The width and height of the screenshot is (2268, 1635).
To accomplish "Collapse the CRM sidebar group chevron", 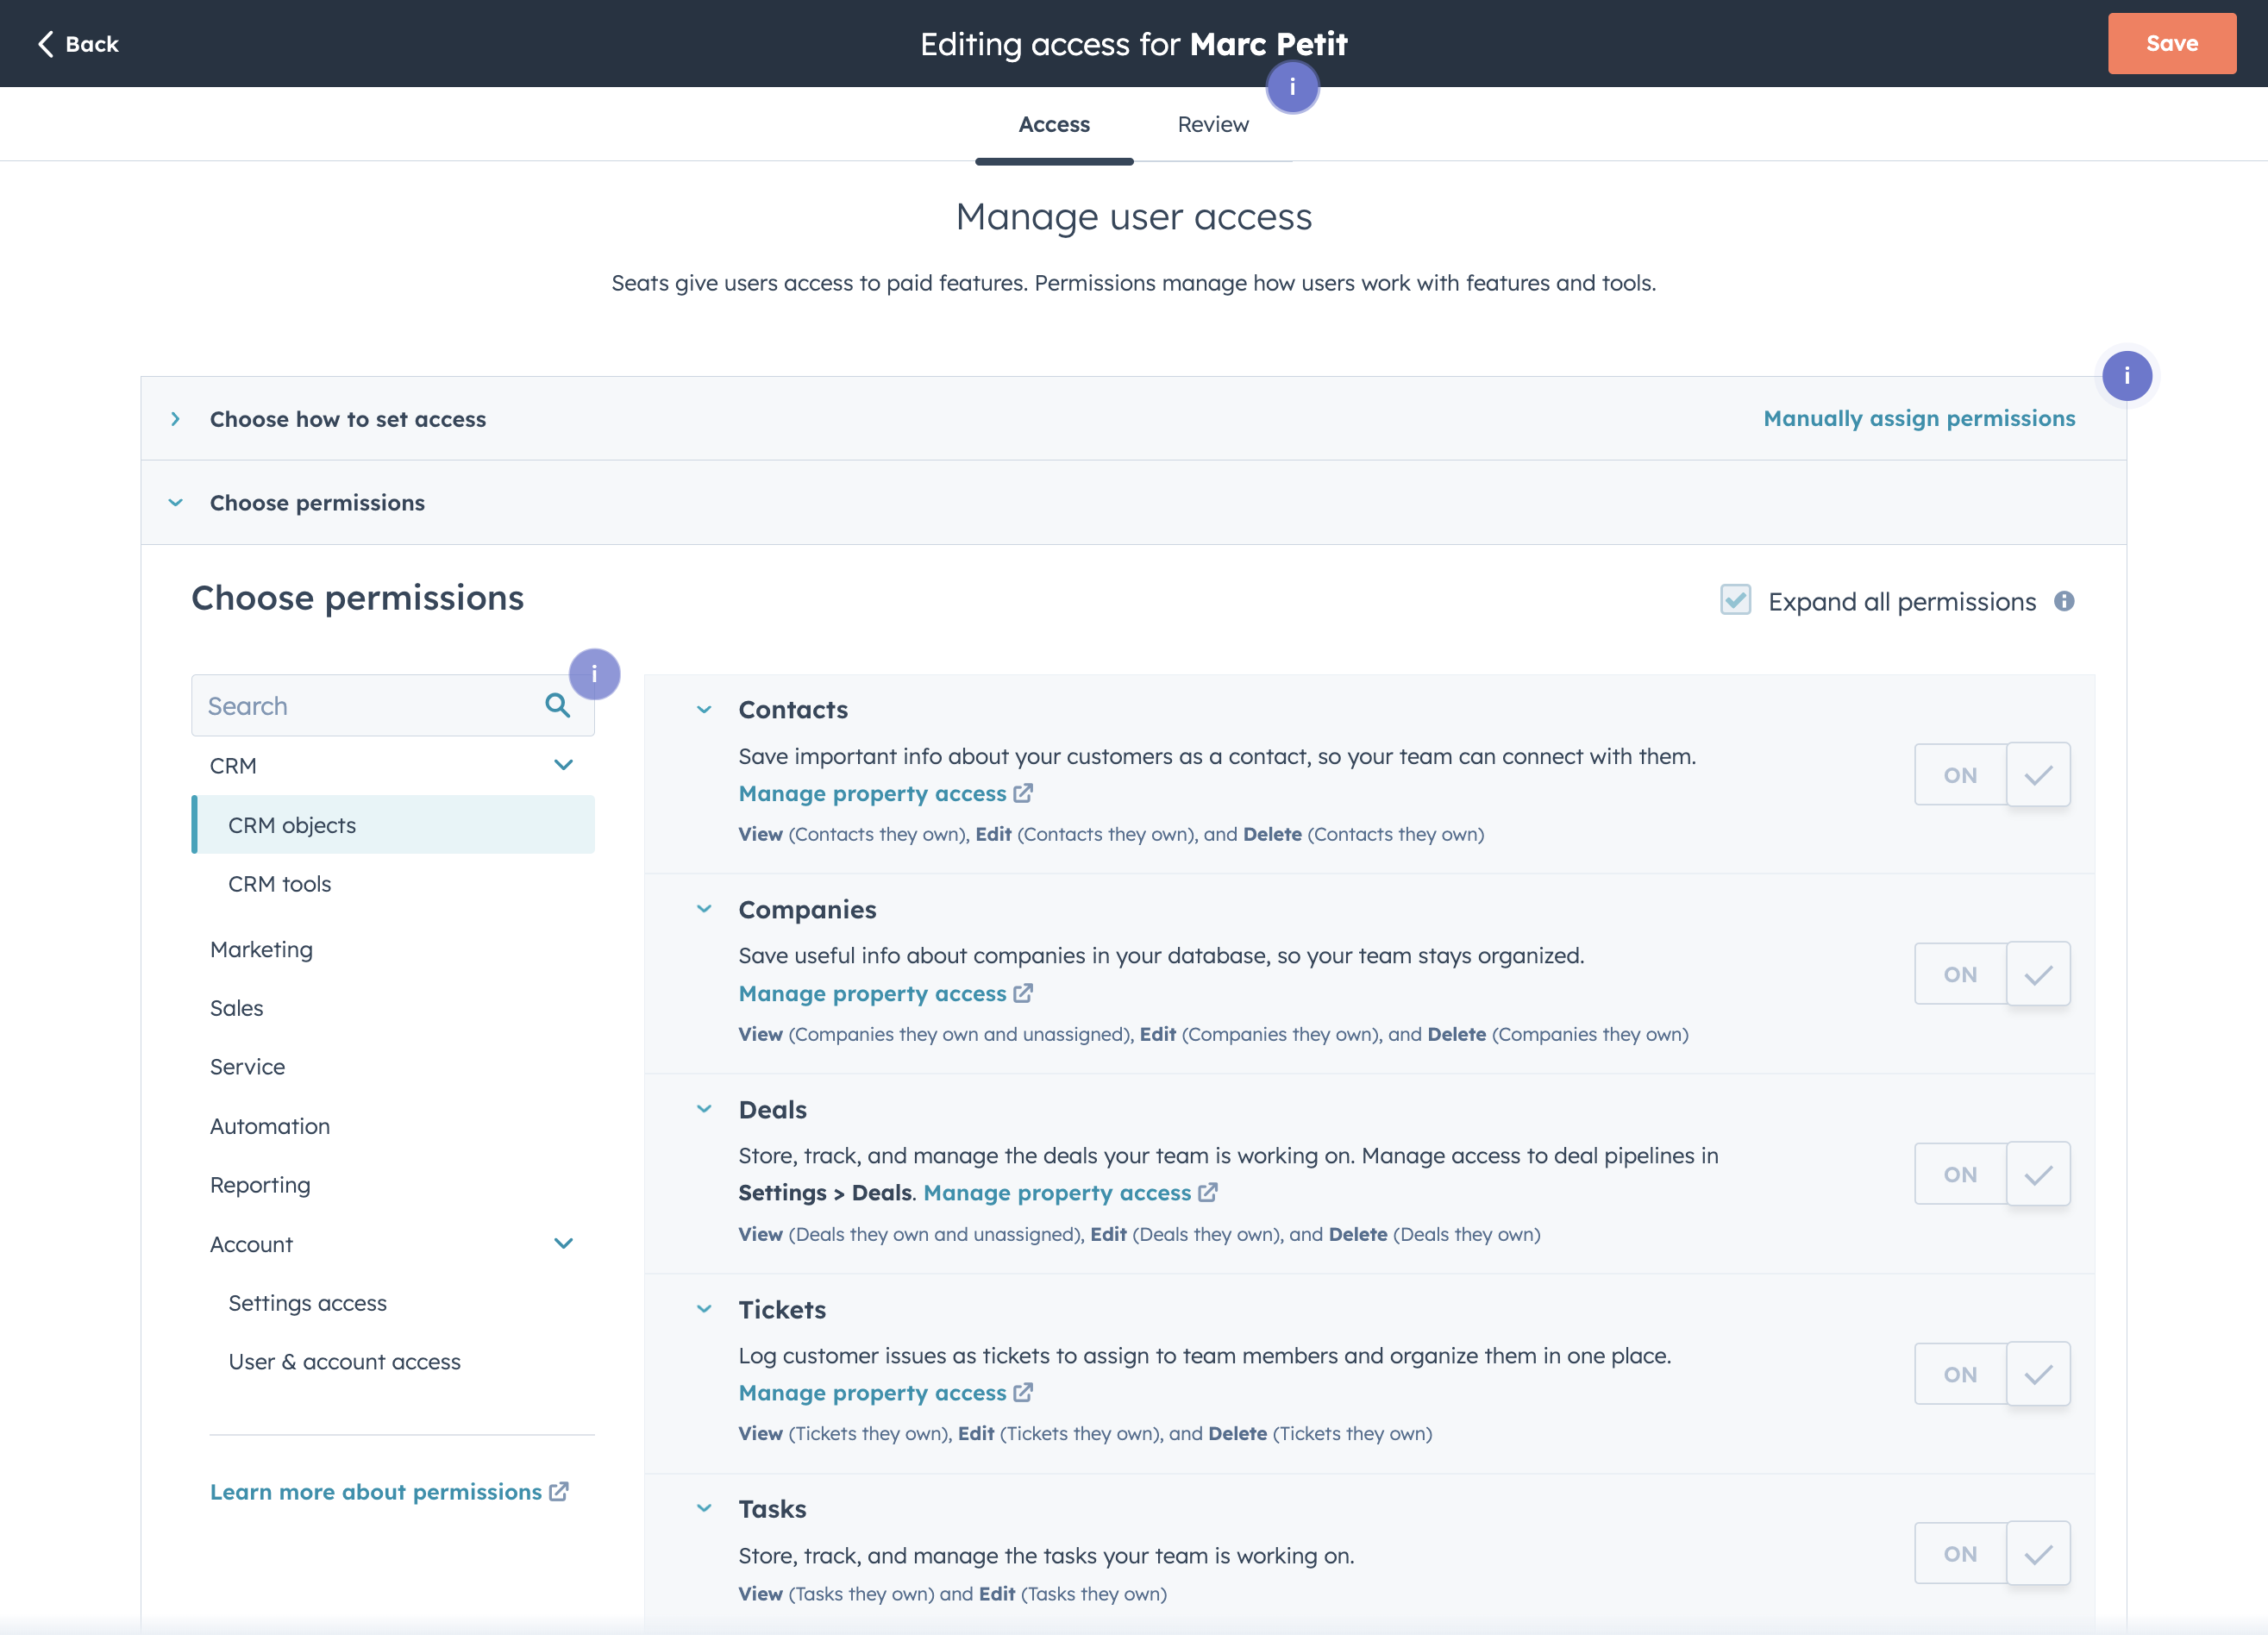I will point(563,765).
